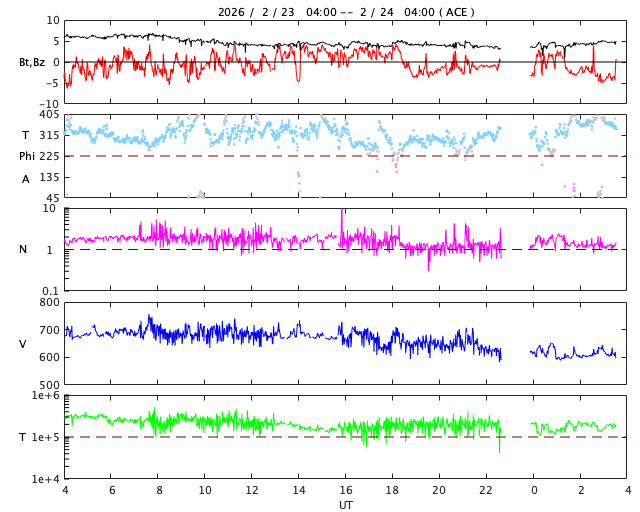Screen dimensions: 640x512
Task: Click the 0.1 tick on the density axis
Action: click(x=49, y=291)
